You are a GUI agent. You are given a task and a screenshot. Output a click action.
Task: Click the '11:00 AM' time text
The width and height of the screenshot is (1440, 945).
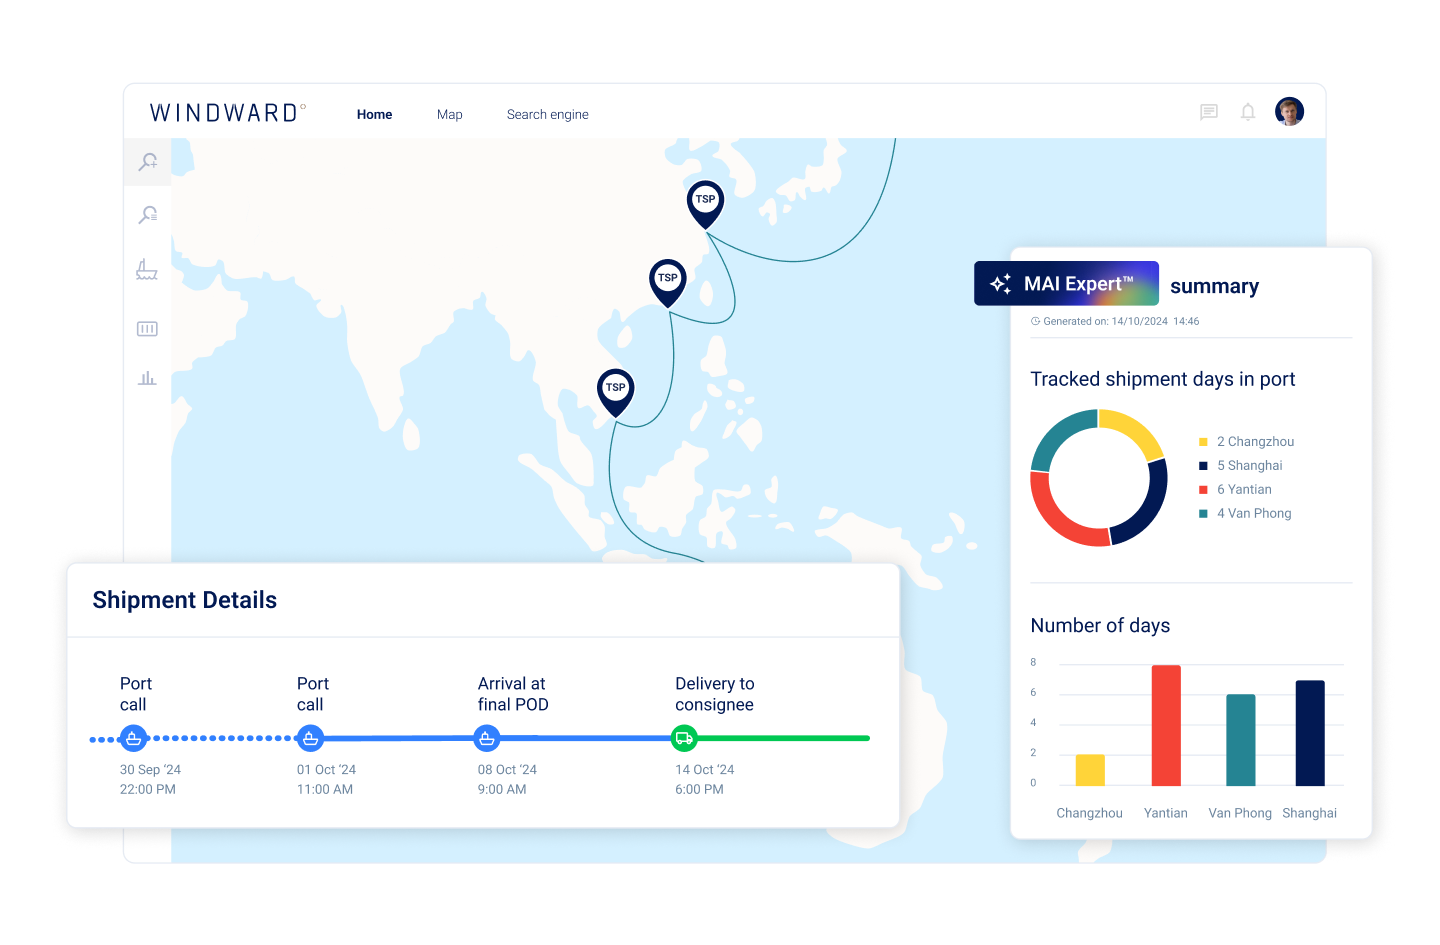(325, 790)
